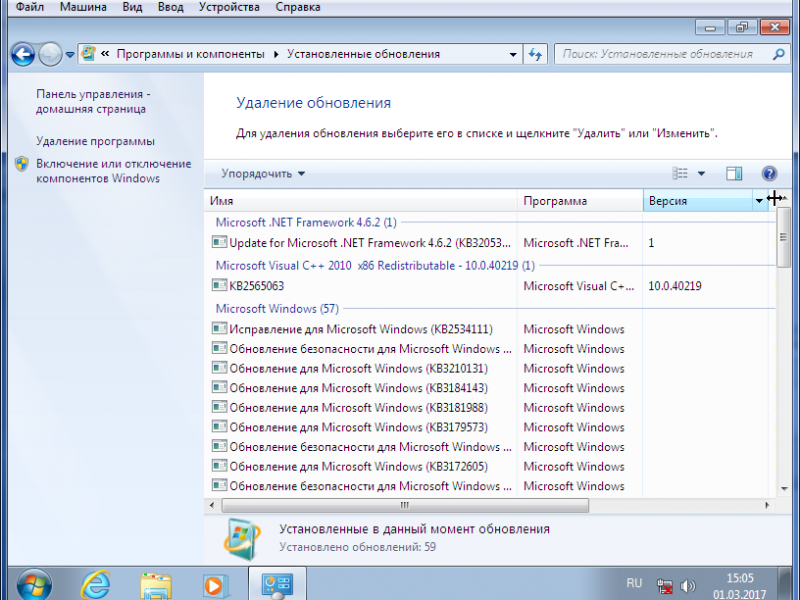Click the horizontal scrollbar right arrow
The image size is (800, 600).
[x=767, y=505]
